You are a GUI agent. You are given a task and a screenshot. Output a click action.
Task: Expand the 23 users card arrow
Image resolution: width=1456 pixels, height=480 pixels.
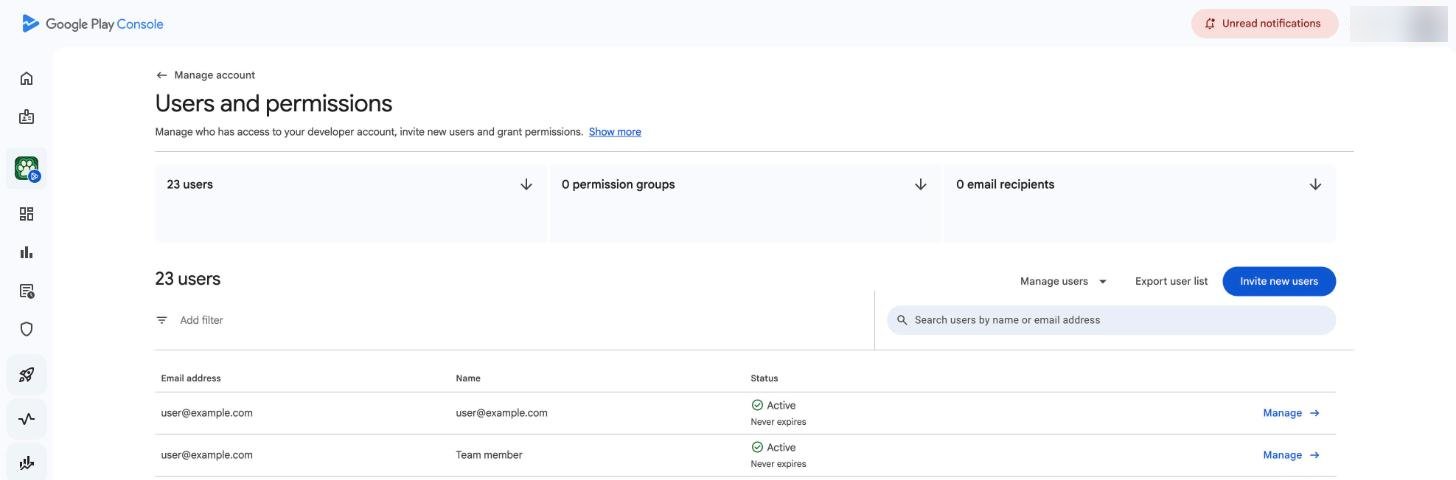pyautogui.click(x=526, y=184)
